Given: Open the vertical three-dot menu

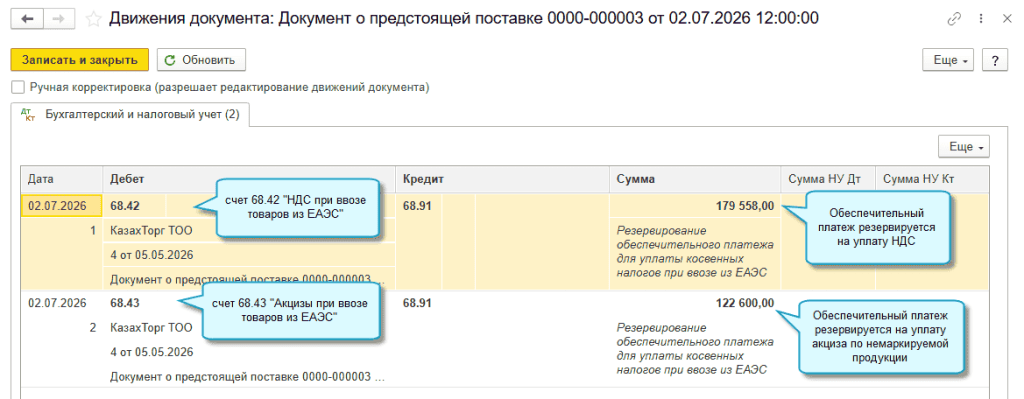Looking at the screenshot, I should click(x=982, y=20).
